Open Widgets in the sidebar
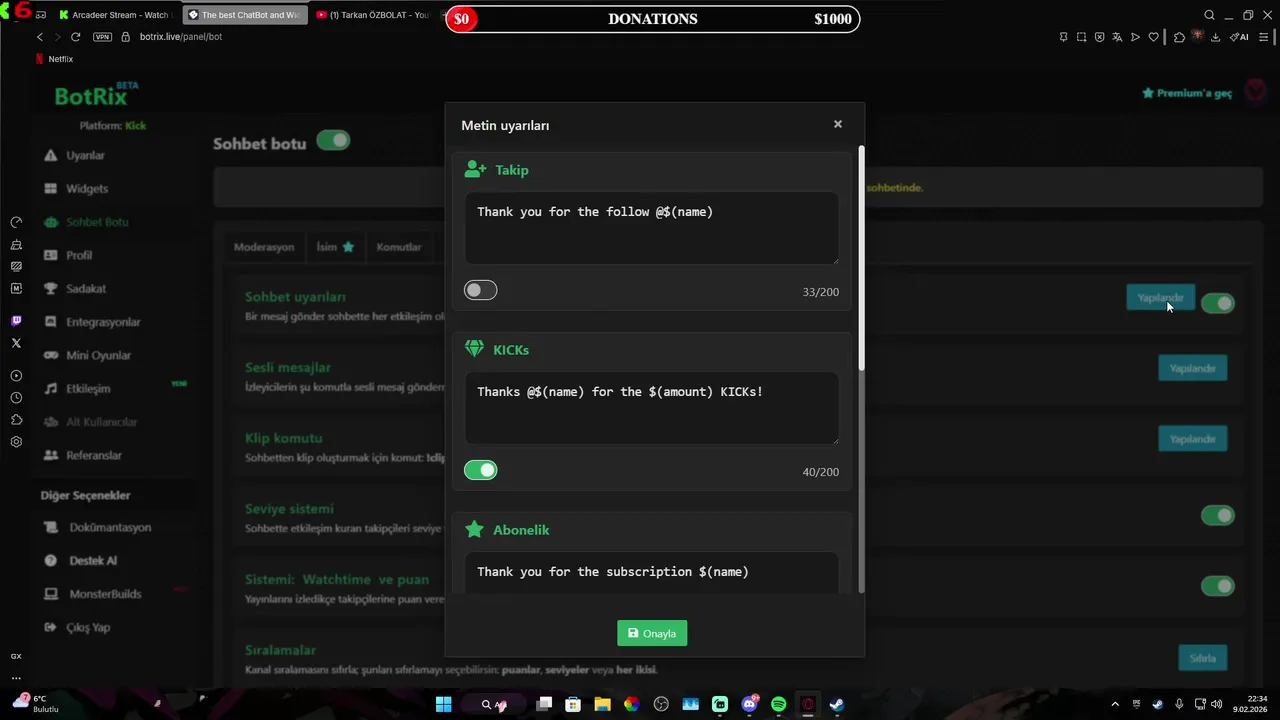 pos(76,188)
